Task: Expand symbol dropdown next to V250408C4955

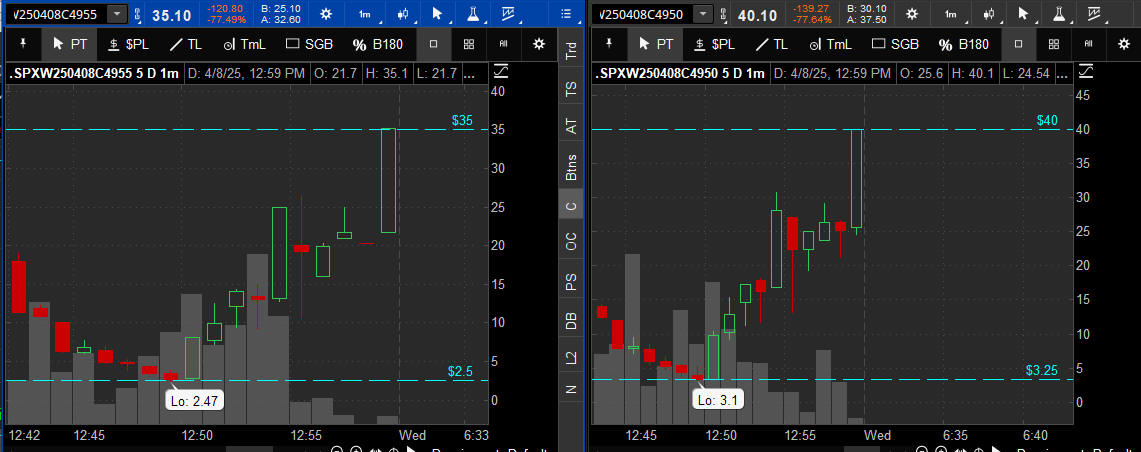Action: [x=118, y=14]
